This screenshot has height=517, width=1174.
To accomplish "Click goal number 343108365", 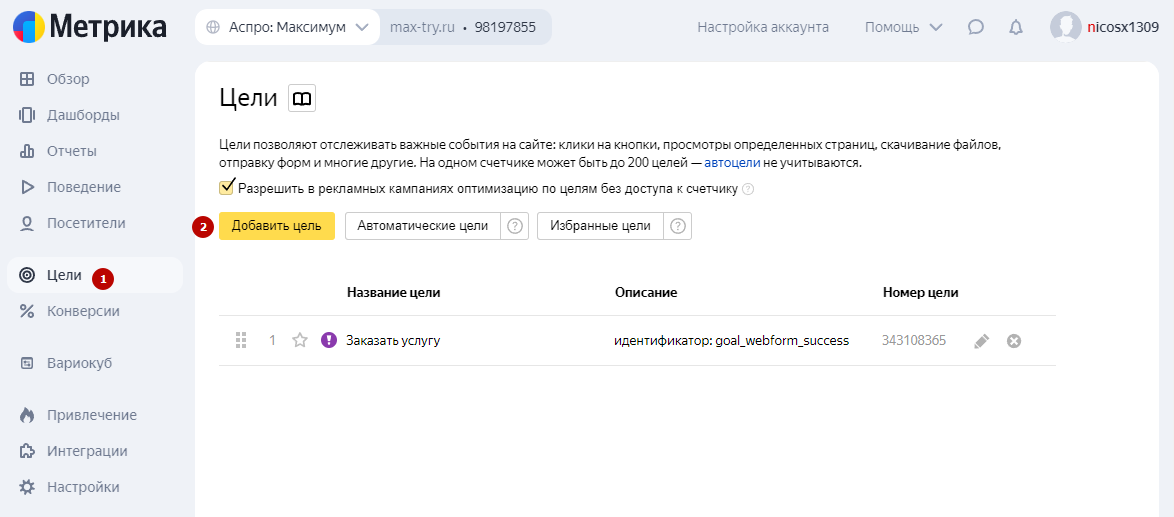I will (x=914, y=340).
